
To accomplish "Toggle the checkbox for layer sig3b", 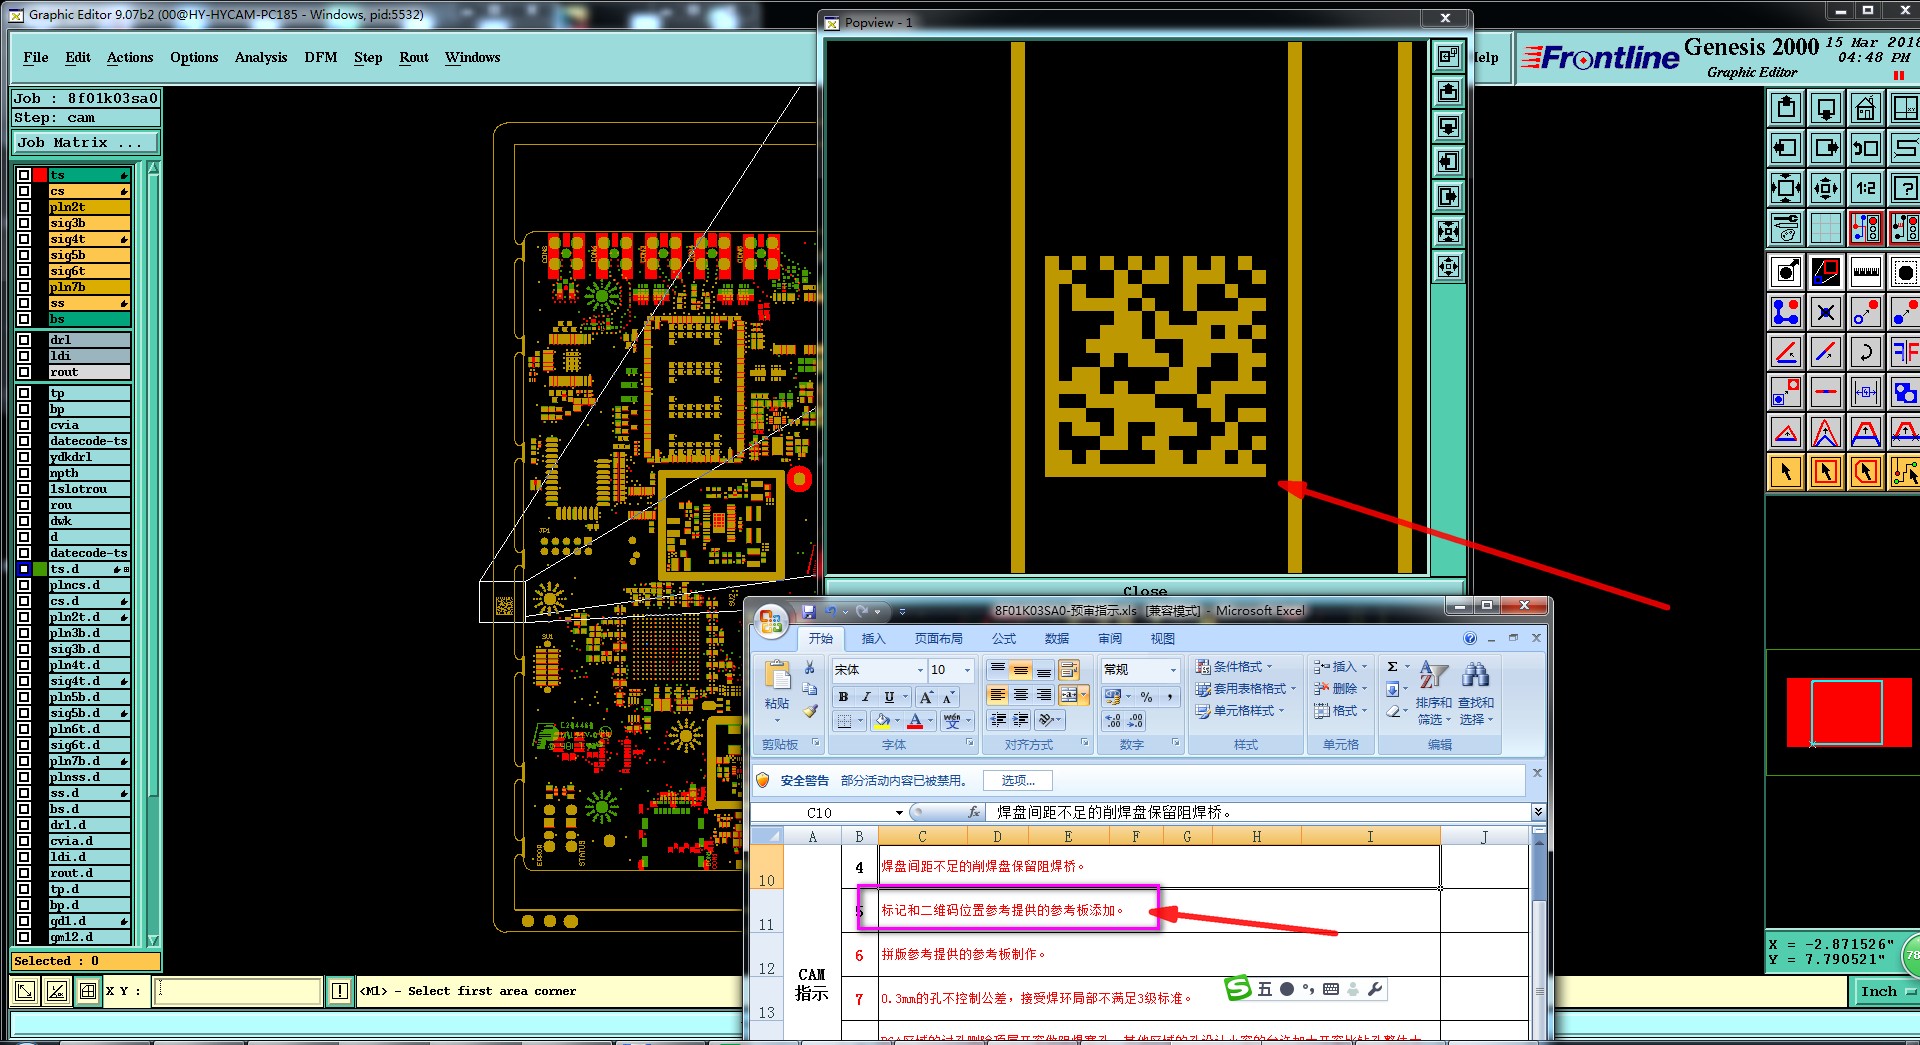I will pos(24,223).
